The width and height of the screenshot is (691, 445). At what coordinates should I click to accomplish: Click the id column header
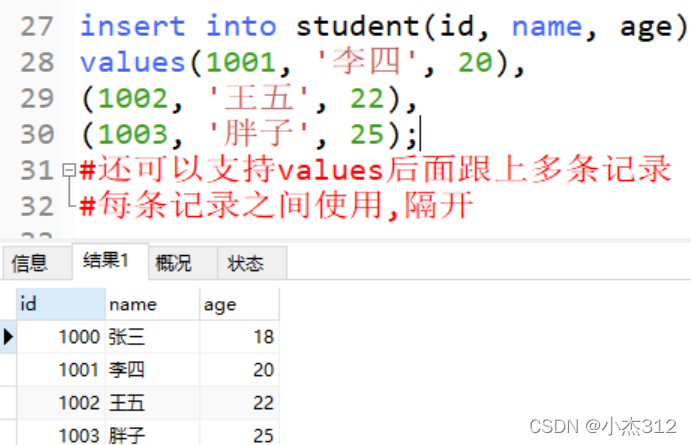click(61, 304)
